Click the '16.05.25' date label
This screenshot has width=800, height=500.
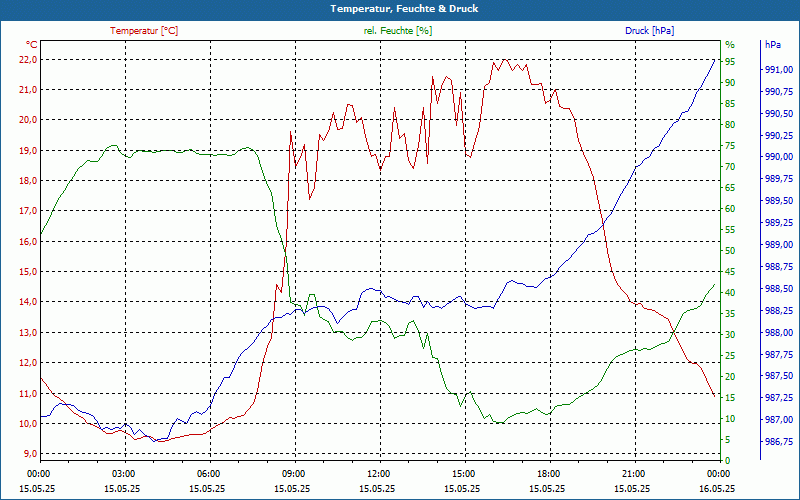tap(718, 488)
